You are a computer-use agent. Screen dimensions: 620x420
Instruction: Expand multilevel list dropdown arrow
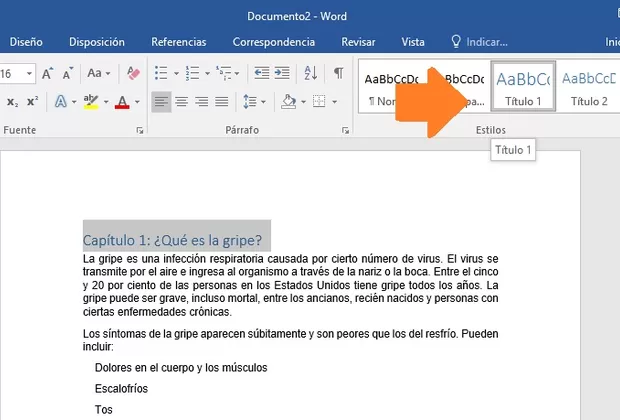coord(237,74)
